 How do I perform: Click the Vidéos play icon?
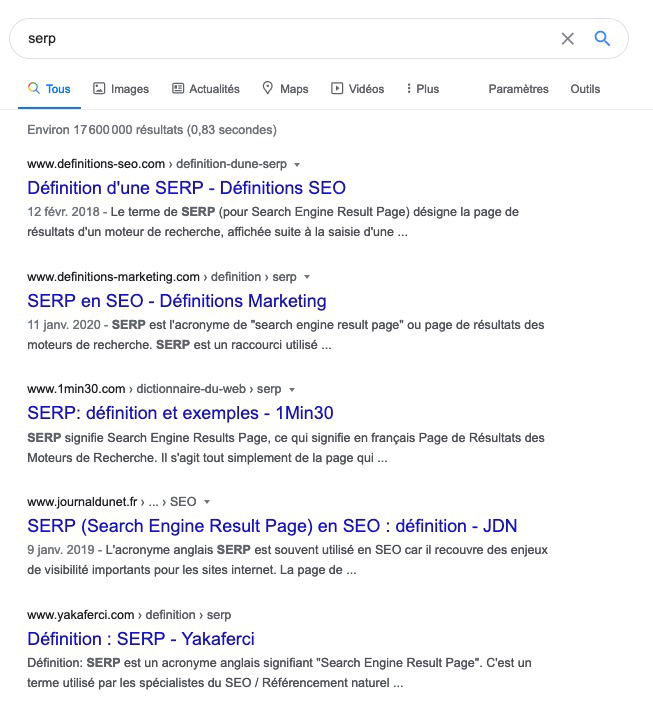(x=337, y=88)
